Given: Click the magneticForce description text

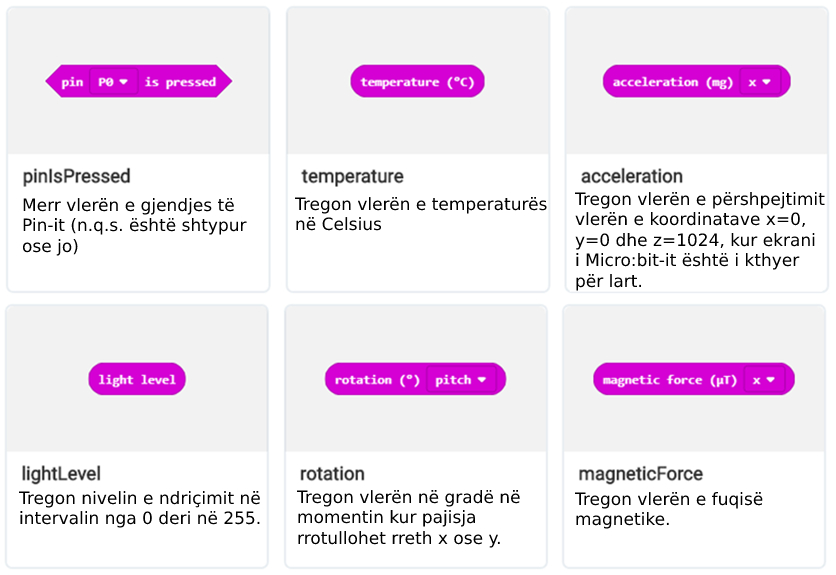Looking at the screenshot, I should pos(668,509).
